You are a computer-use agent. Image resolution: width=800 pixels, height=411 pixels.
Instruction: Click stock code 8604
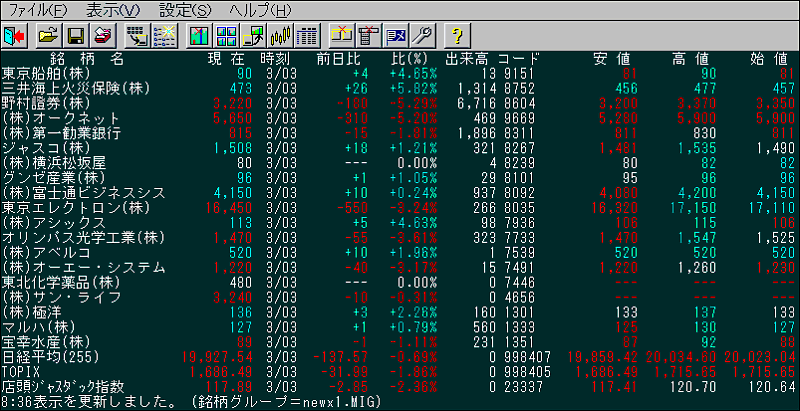click(x=519, y=103)
